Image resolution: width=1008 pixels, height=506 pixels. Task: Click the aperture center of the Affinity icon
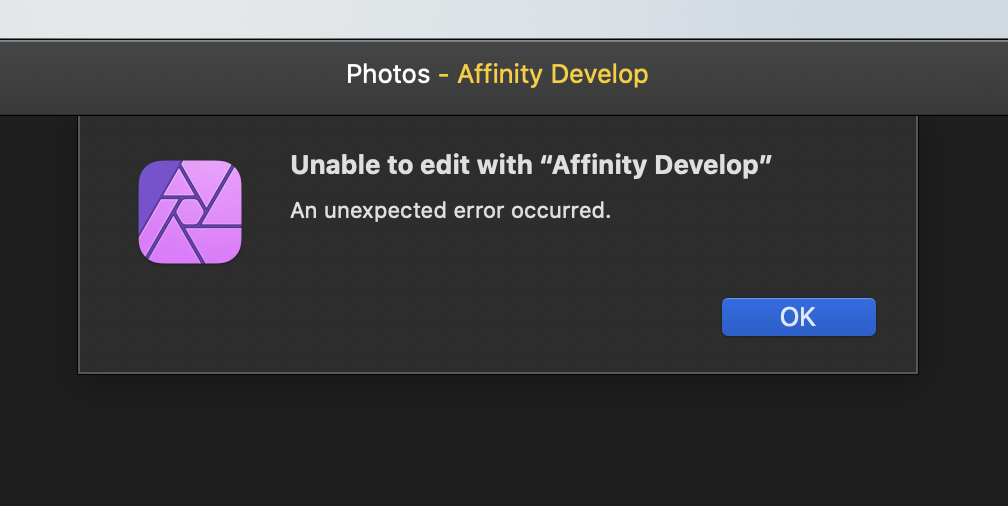(190, 212)
